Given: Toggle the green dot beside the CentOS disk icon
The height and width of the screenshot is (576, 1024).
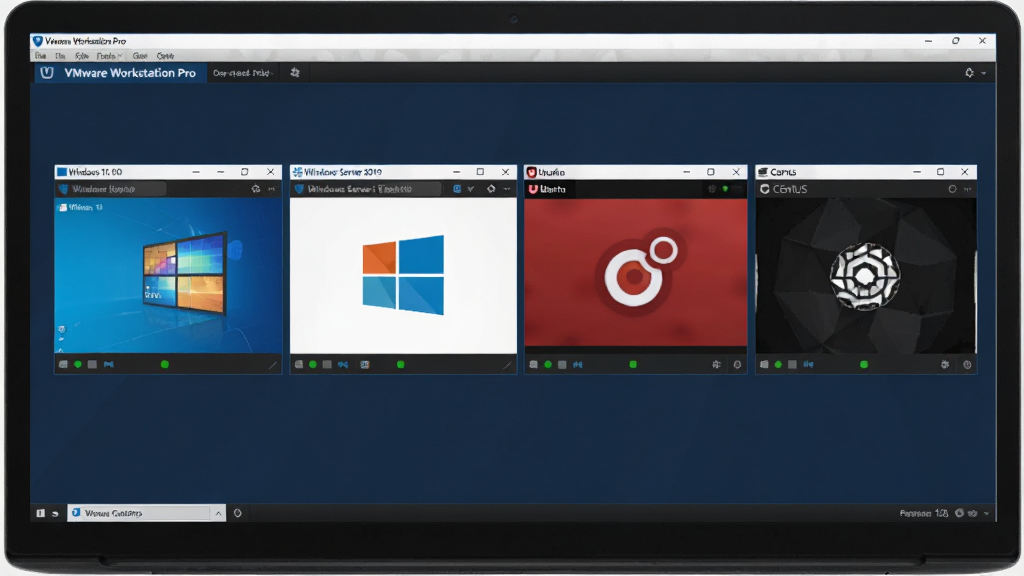Looking at the screenshot, I should pos(778,364).
